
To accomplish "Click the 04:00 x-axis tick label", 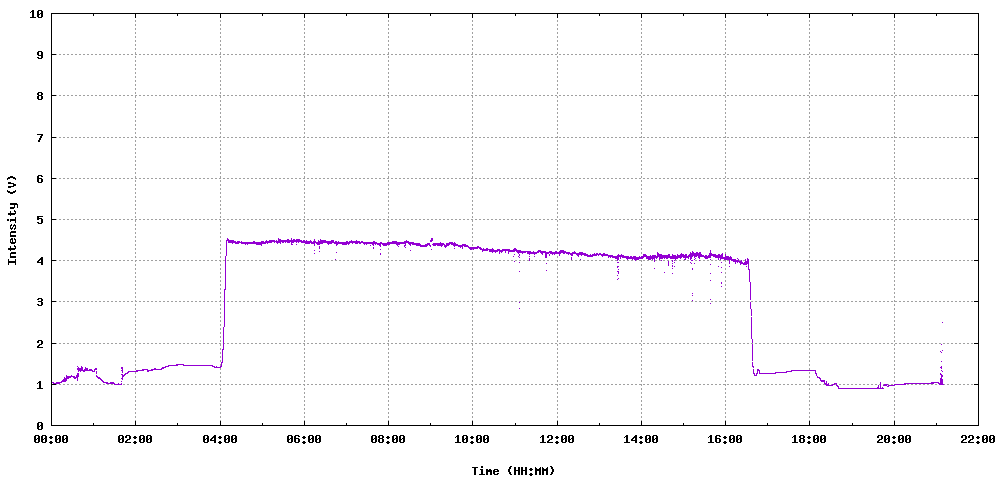I will click(220, 439).
